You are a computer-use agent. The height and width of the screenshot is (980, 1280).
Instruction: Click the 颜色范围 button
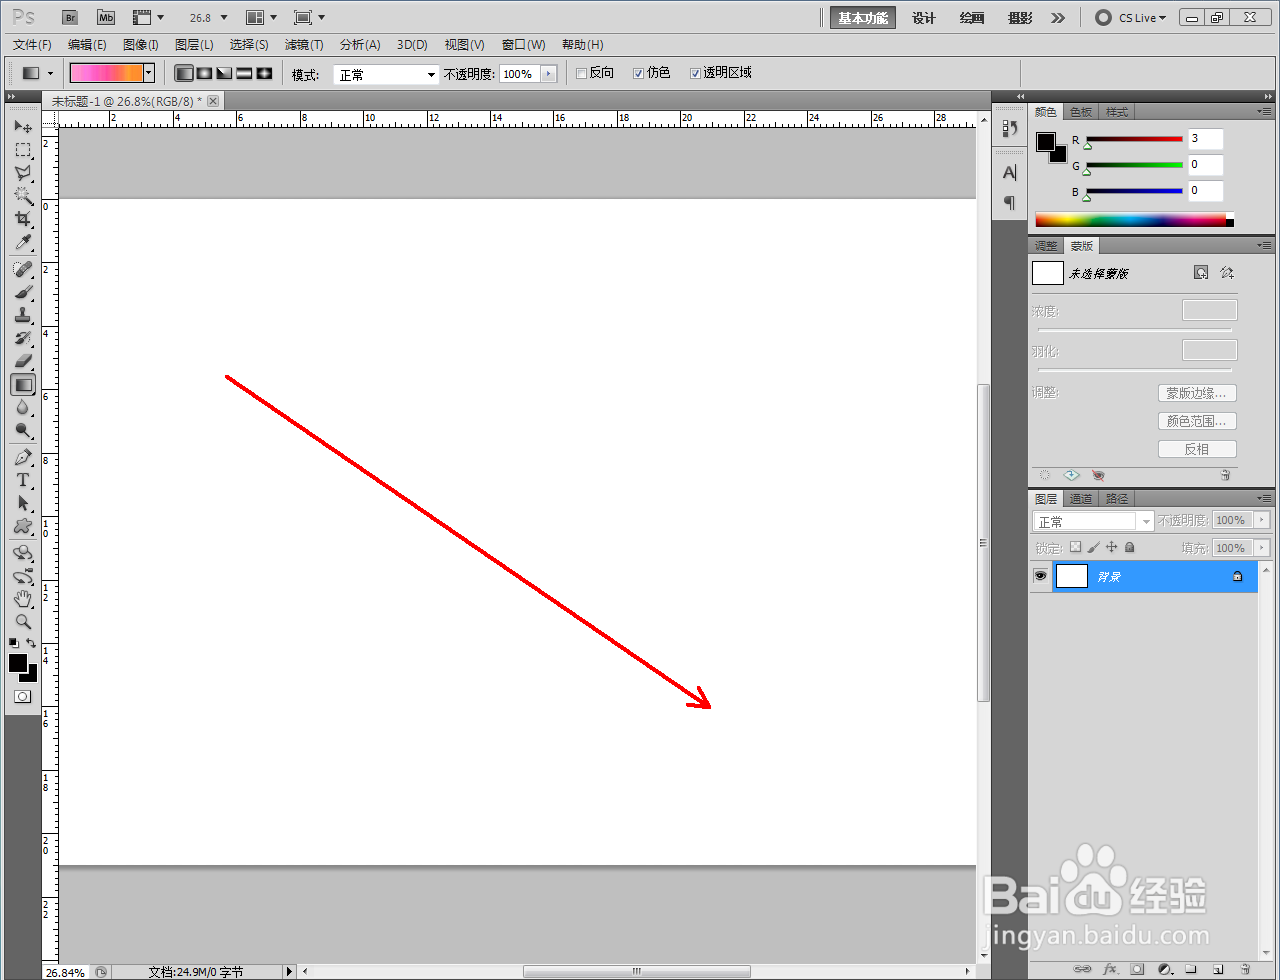tap(1197, 422)
